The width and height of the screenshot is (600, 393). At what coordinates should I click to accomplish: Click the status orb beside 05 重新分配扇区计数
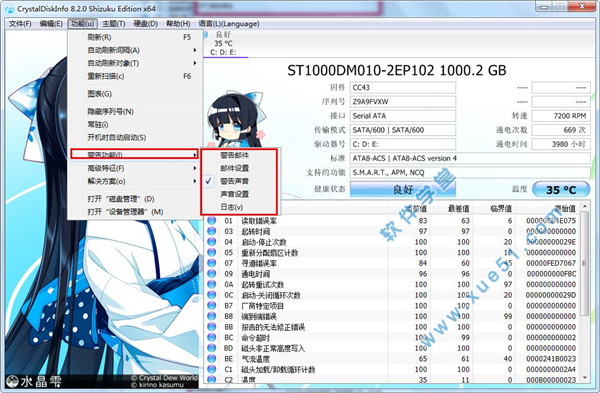click(x=212, y=253)
